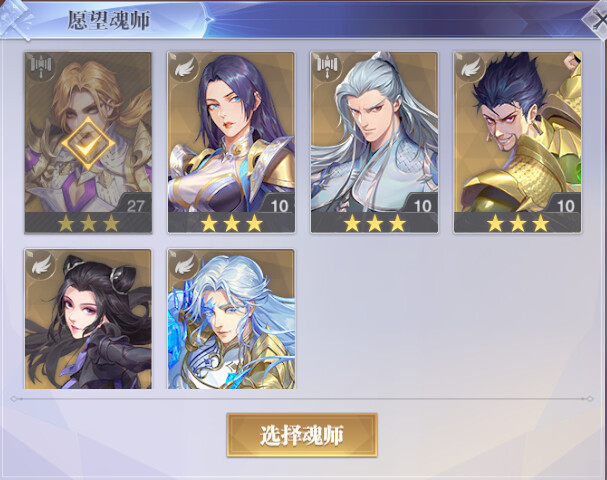Click three-star rating of purple-haired hero
607x480 pixels.
click(231, 223)
